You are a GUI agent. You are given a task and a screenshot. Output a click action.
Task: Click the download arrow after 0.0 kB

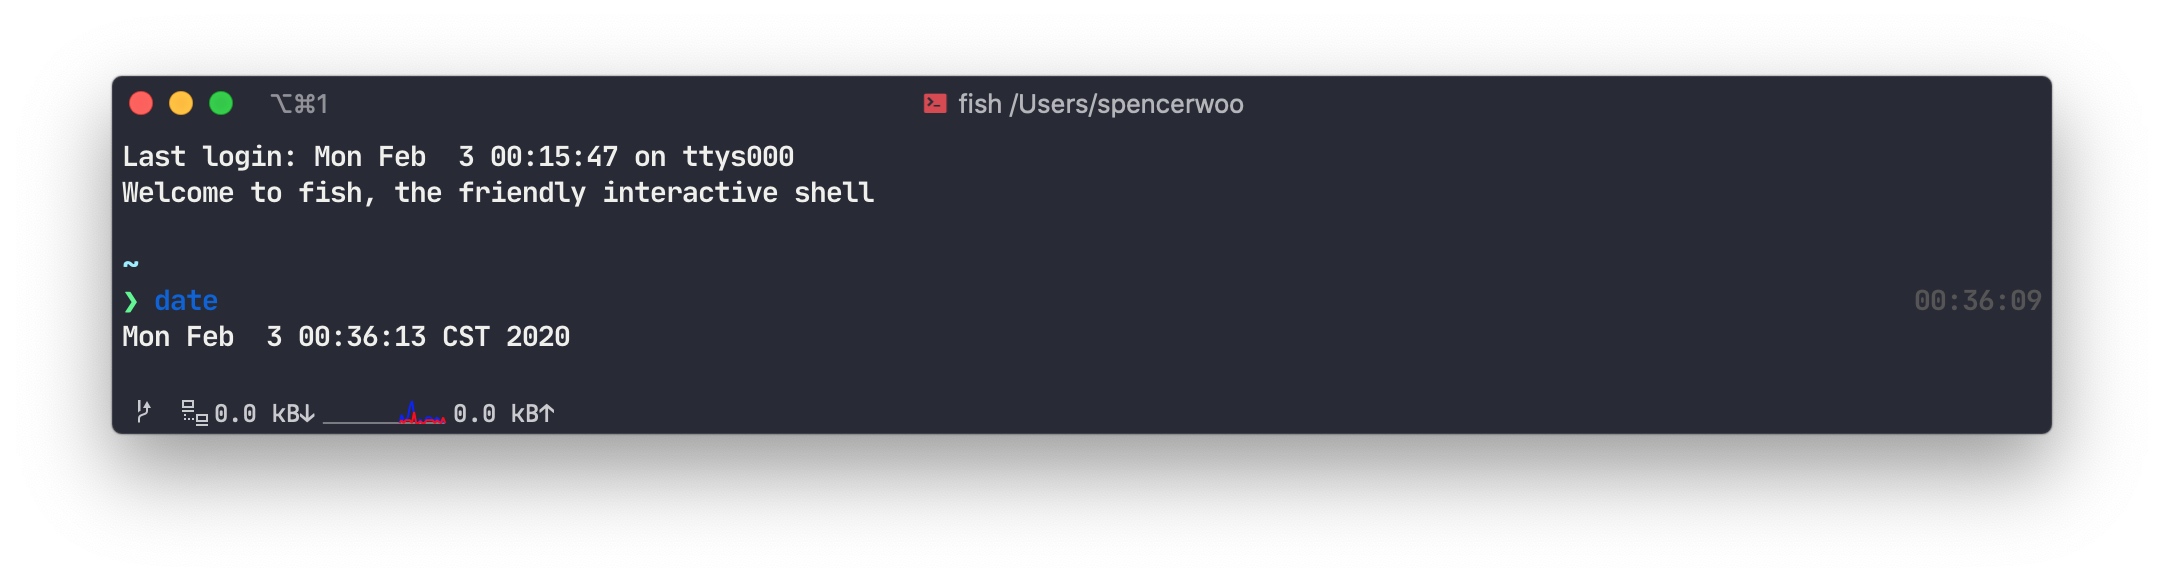pyautogui.click(x=307, y=413)
